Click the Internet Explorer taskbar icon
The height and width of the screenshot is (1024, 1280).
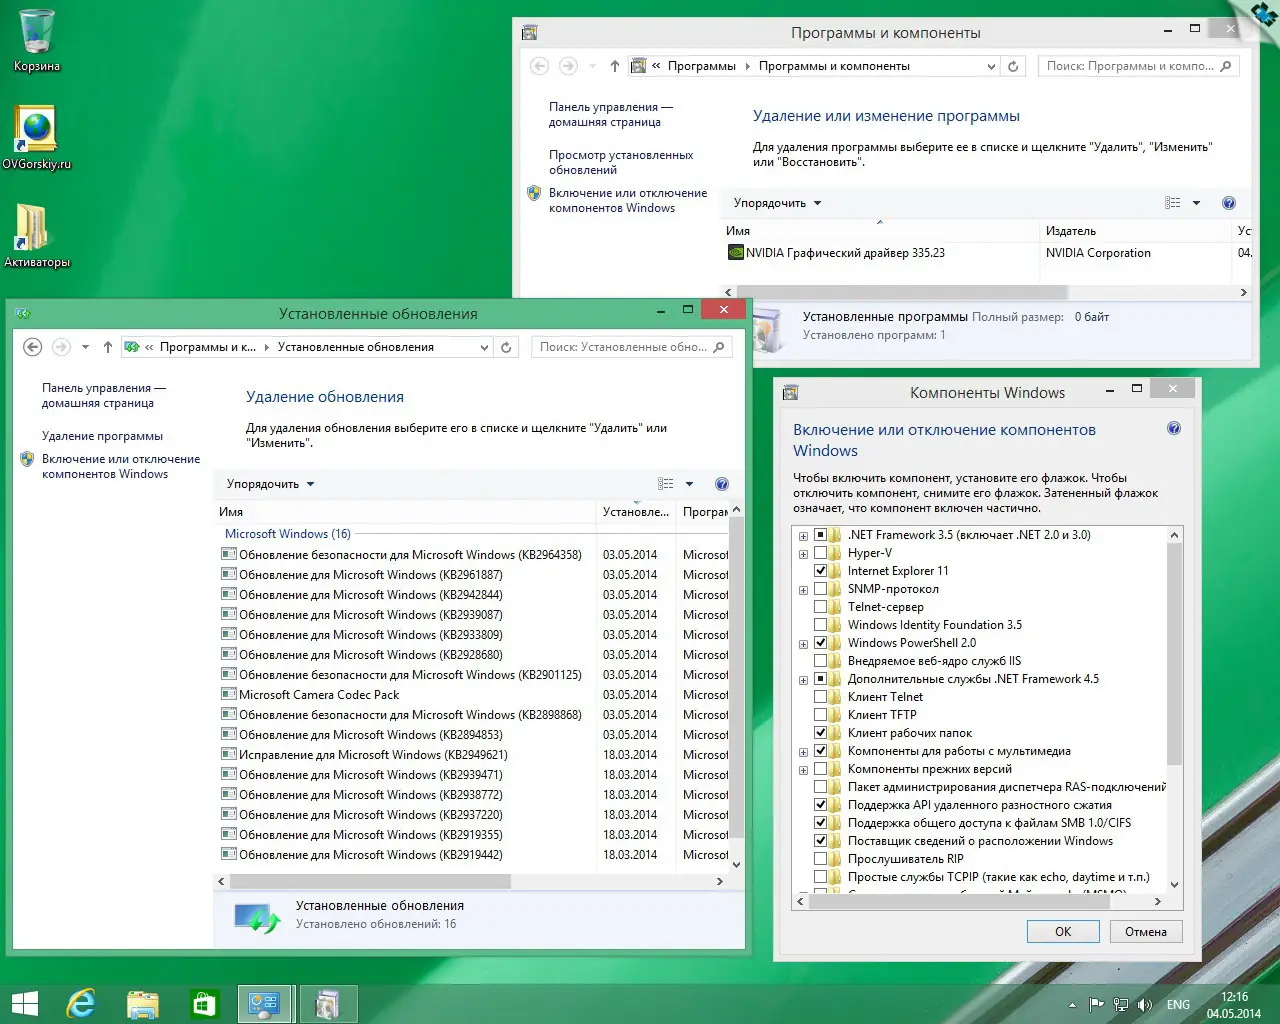click(x=80, y=1003)
